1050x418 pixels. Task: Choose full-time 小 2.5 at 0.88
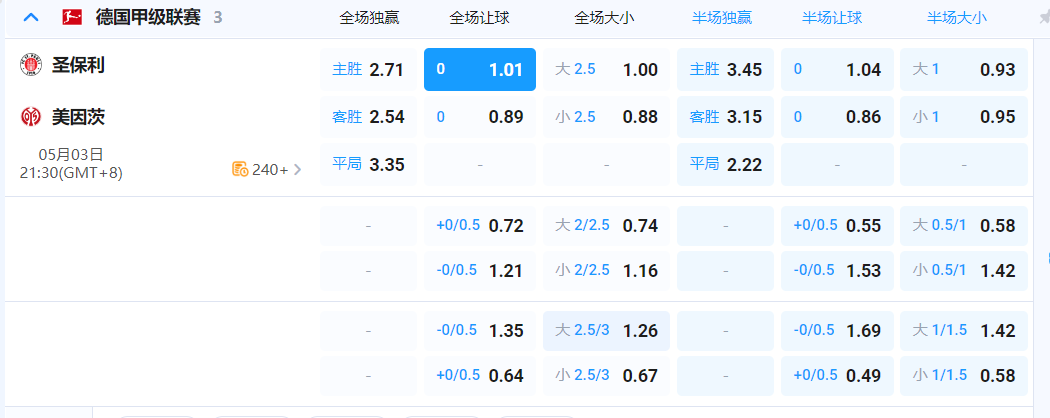606,117
